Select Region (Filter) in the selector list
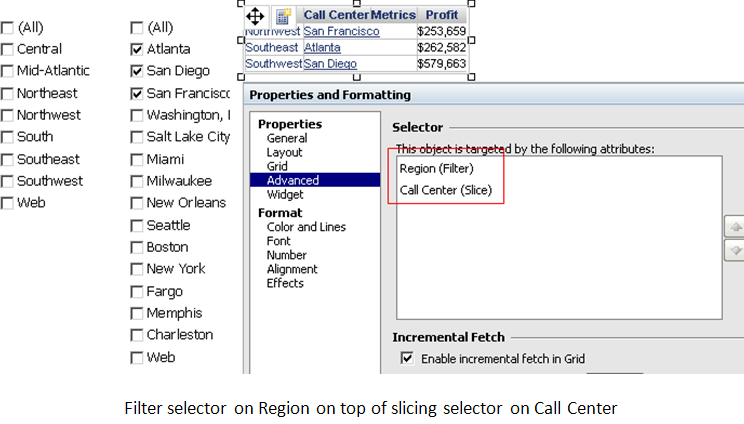The height and width of the screenshot is (424, 744). pos(437,168)
